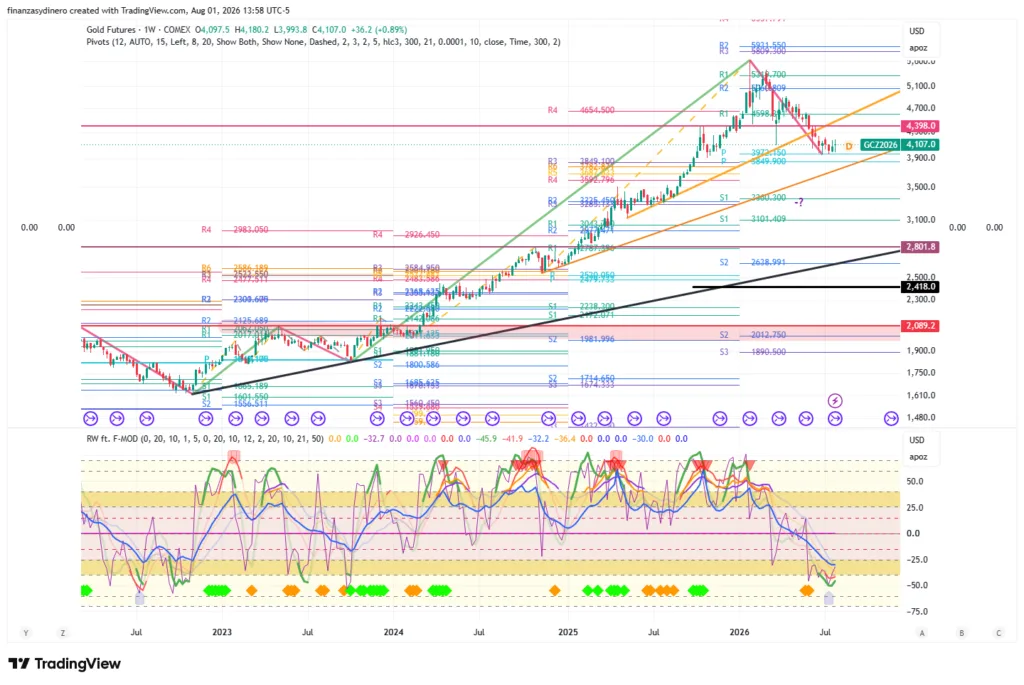Open the apoz unit selector on the indicator pane
Screen dimensions: 1024x685
coord(918,457)
